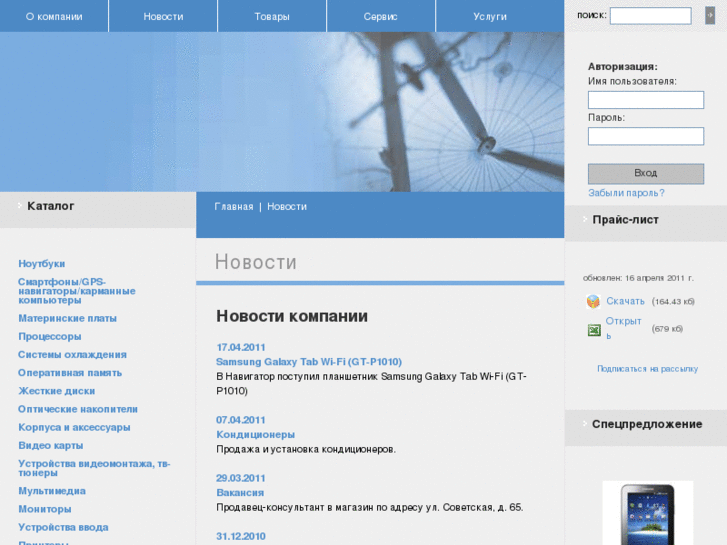The height and width of the screenshot is (545, 727).
Task: Open Материнские платы catalog category
Action: [67, 318]
